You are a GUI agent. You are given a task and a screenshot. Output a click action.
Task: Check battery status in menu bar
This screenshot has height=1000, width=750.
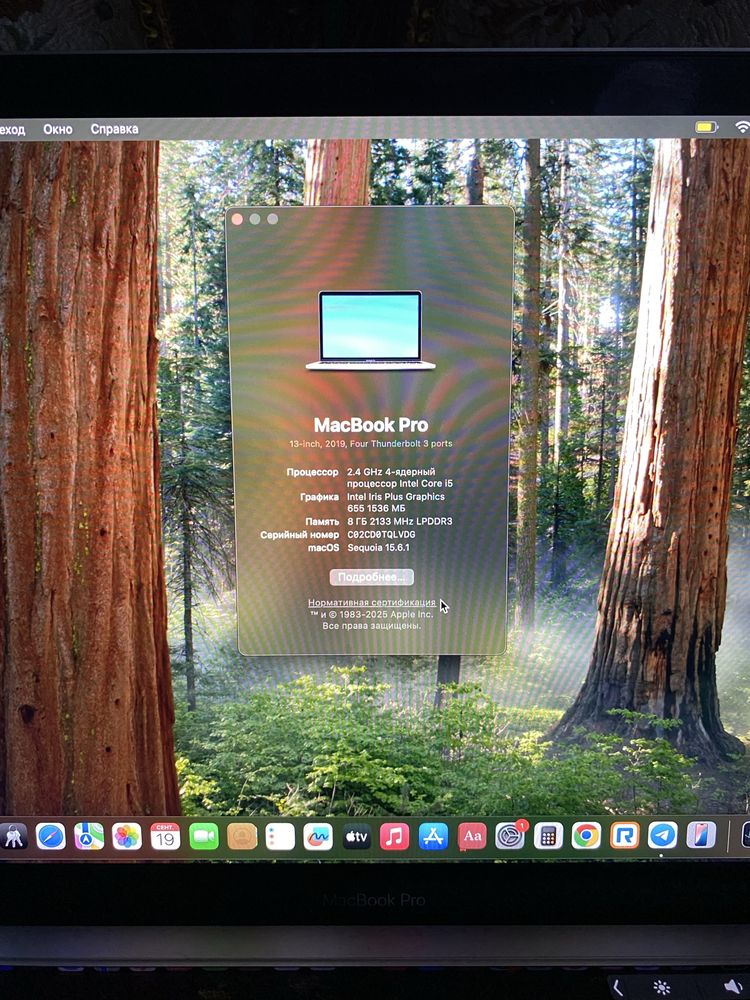pos(706,128)
